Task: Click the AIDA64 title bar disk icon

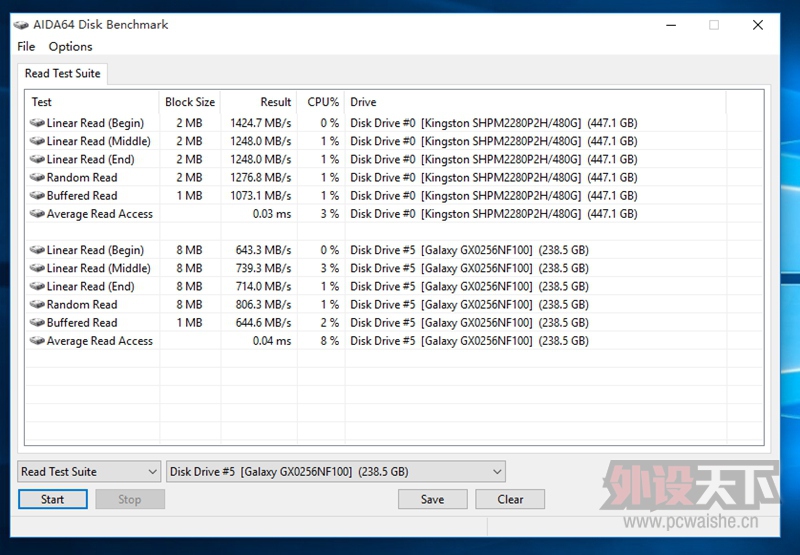Action: pos(21,25)
